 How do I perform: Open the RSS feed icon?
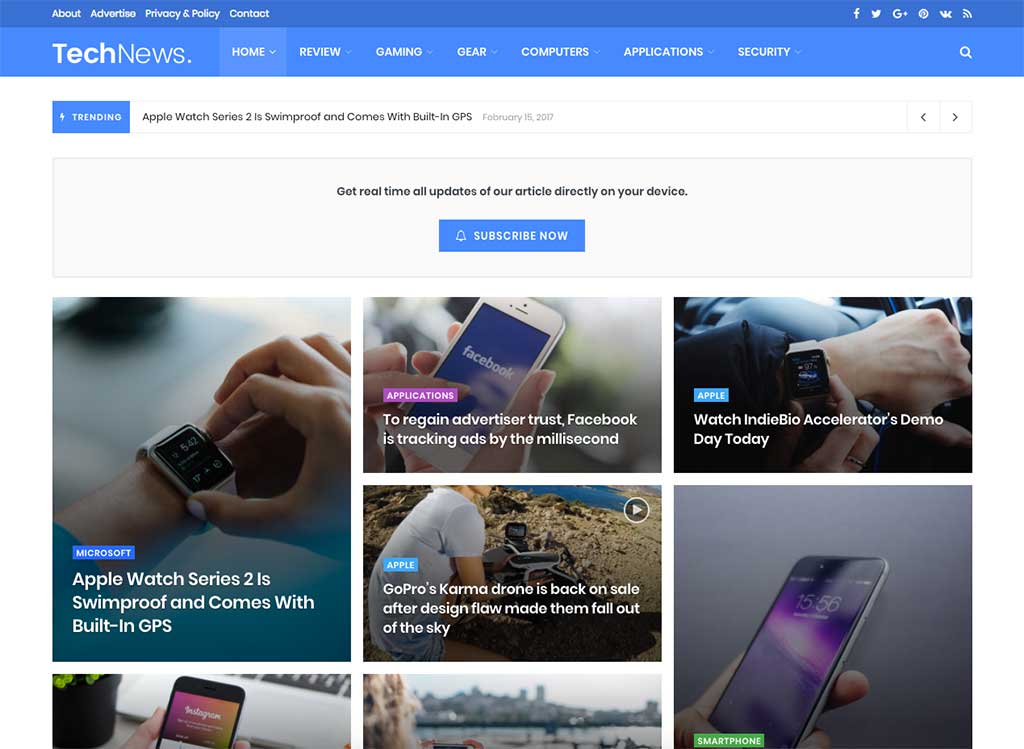pyautogui.click(x=967, y=13)
